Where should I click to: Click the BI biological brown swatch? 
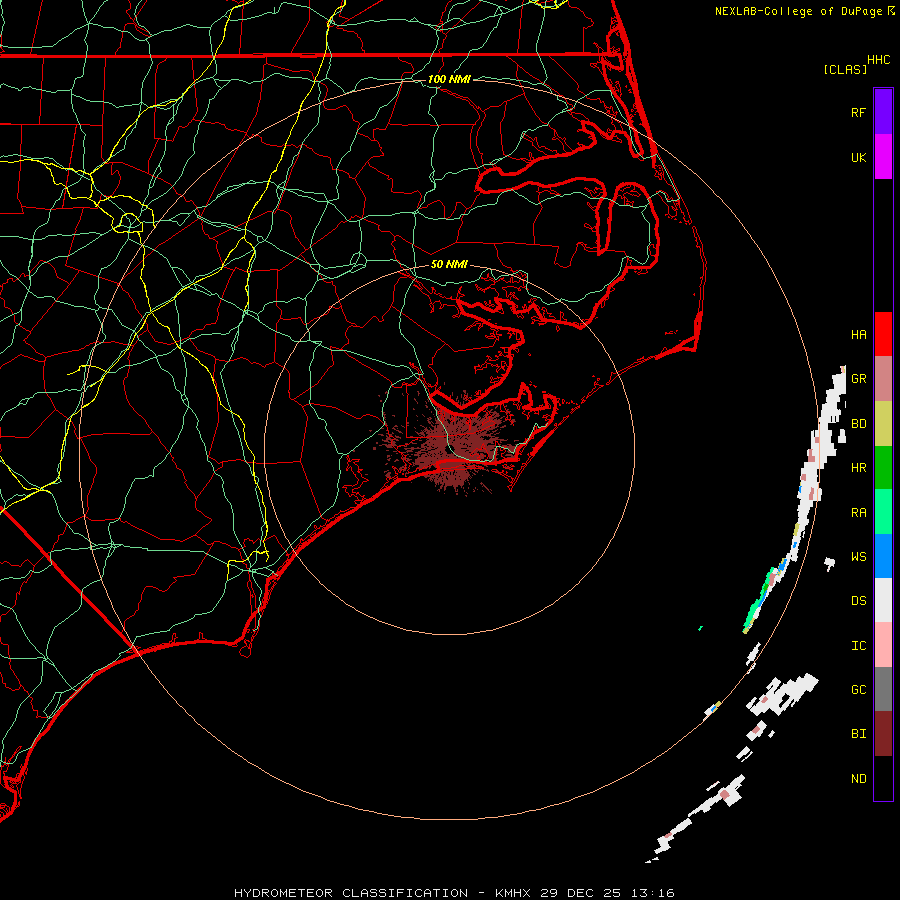[x=883, y=734]
